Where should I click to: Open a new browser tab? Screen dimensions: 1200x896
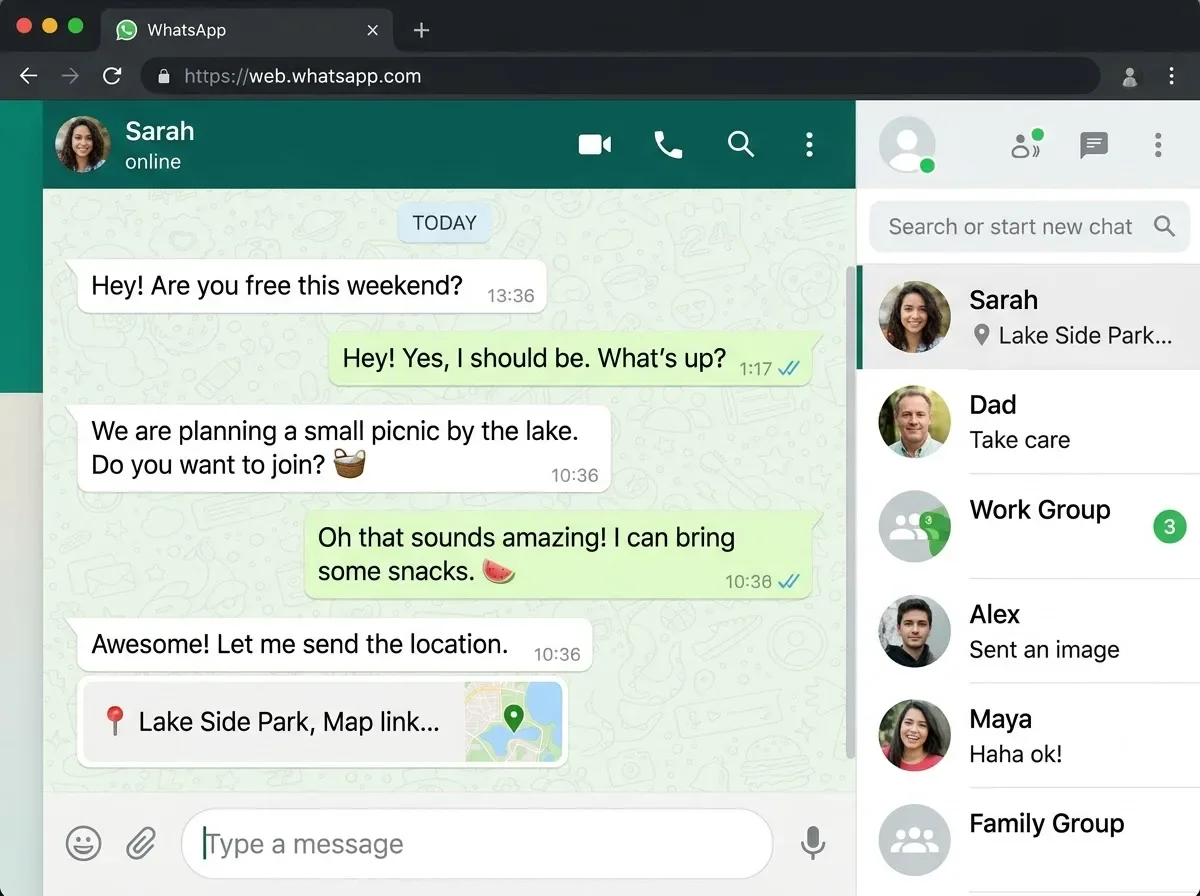point(421,30)
